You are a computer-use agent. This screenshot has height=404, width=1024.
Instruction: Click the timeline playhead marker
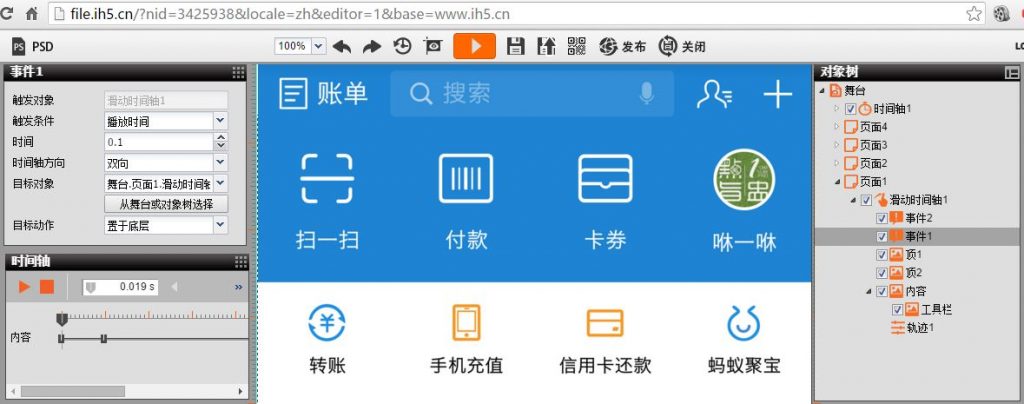[x=62, y=319]
